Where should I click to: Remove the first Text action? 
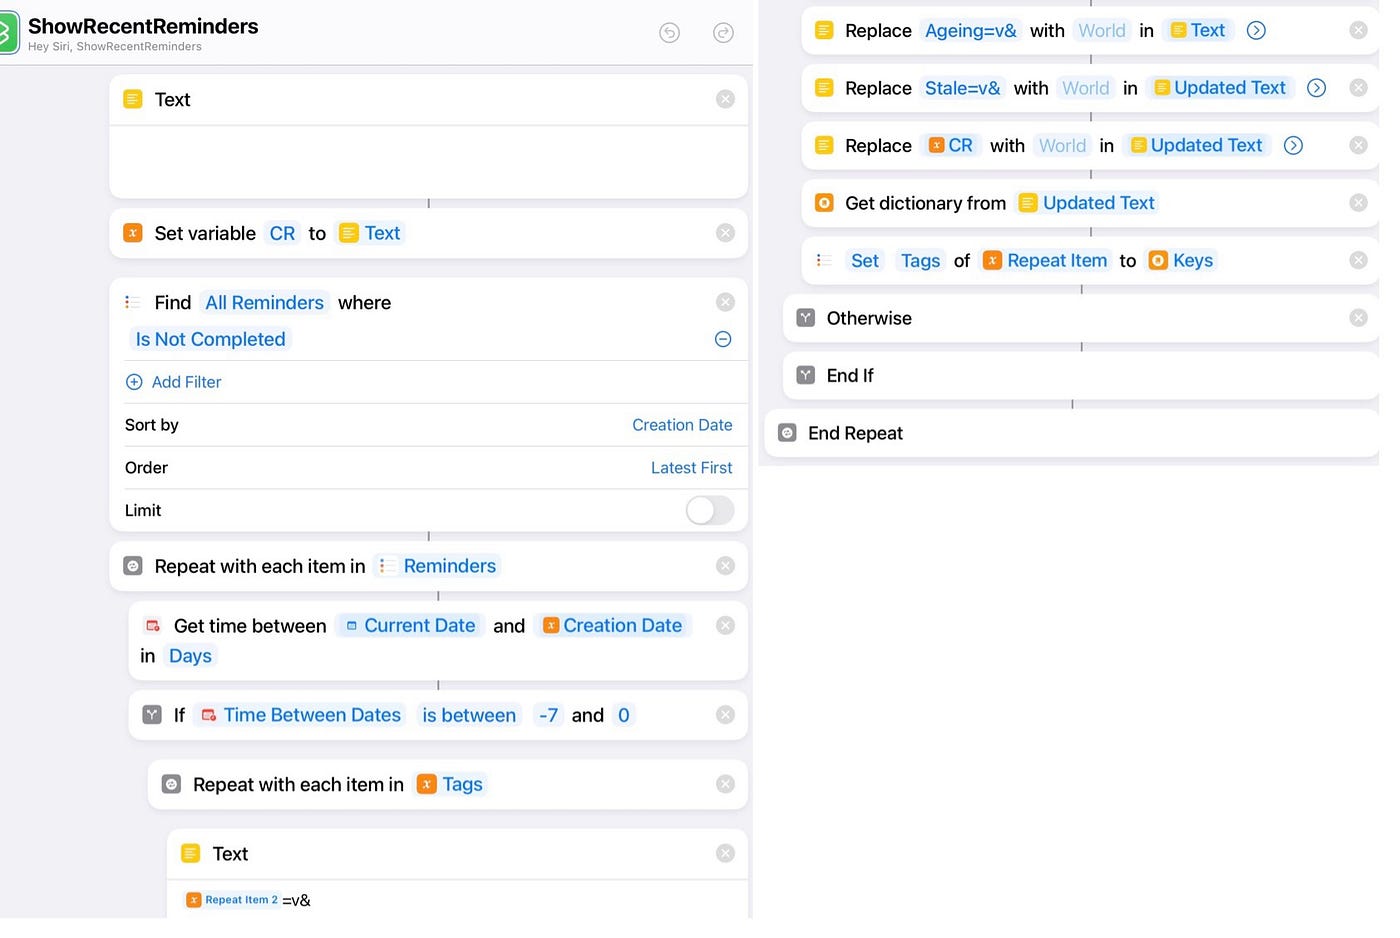(x=725, y=99)
